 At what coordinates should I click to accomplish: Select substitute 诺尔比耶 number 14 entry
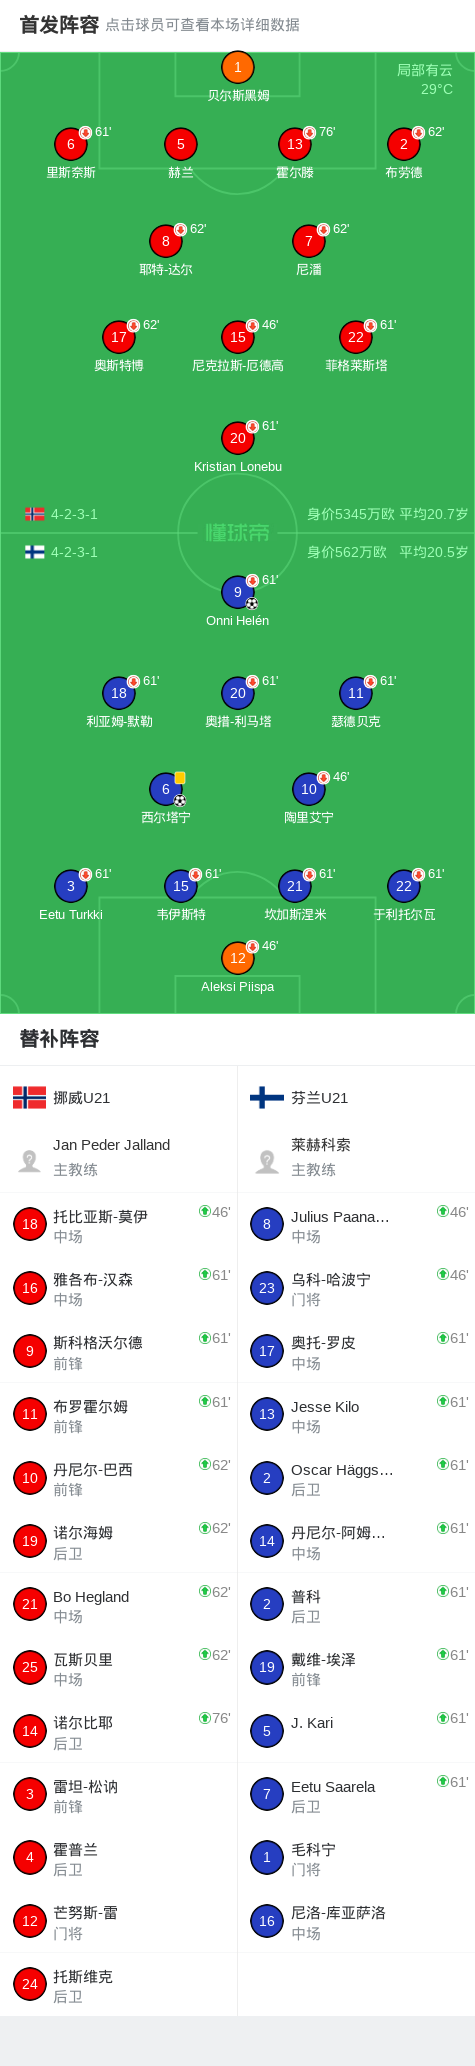[x=119, y=1731]
